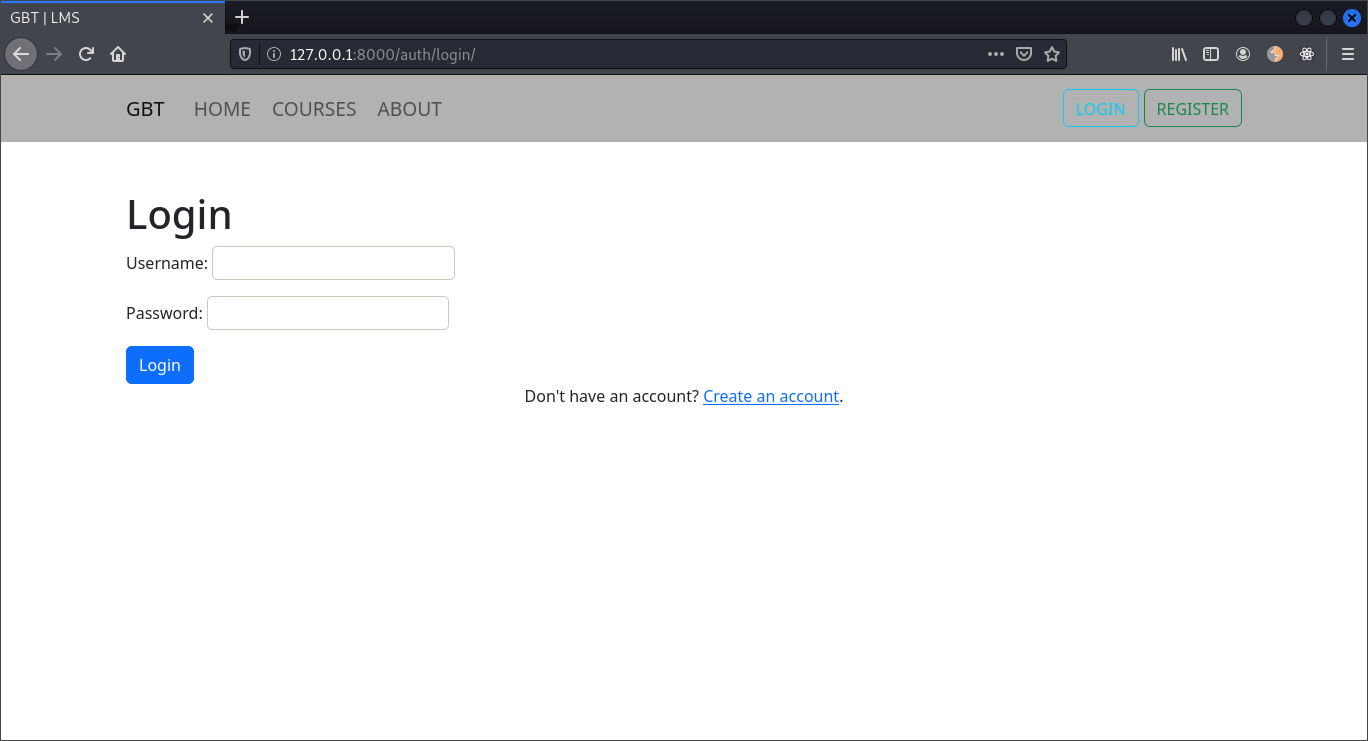
Task: Follow the Create an account link
Action: tap(770, 396)
